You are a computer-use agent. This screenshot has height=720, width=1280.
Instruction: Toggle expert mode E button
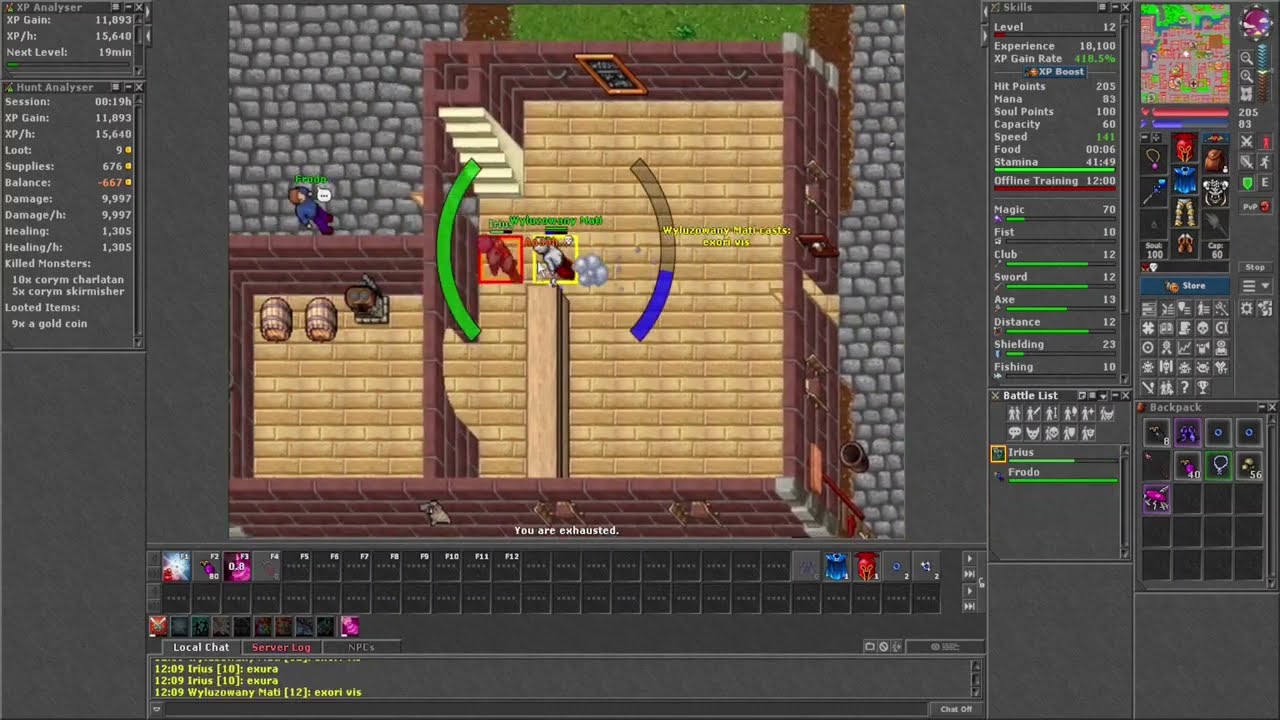(x=1267, y=182)
